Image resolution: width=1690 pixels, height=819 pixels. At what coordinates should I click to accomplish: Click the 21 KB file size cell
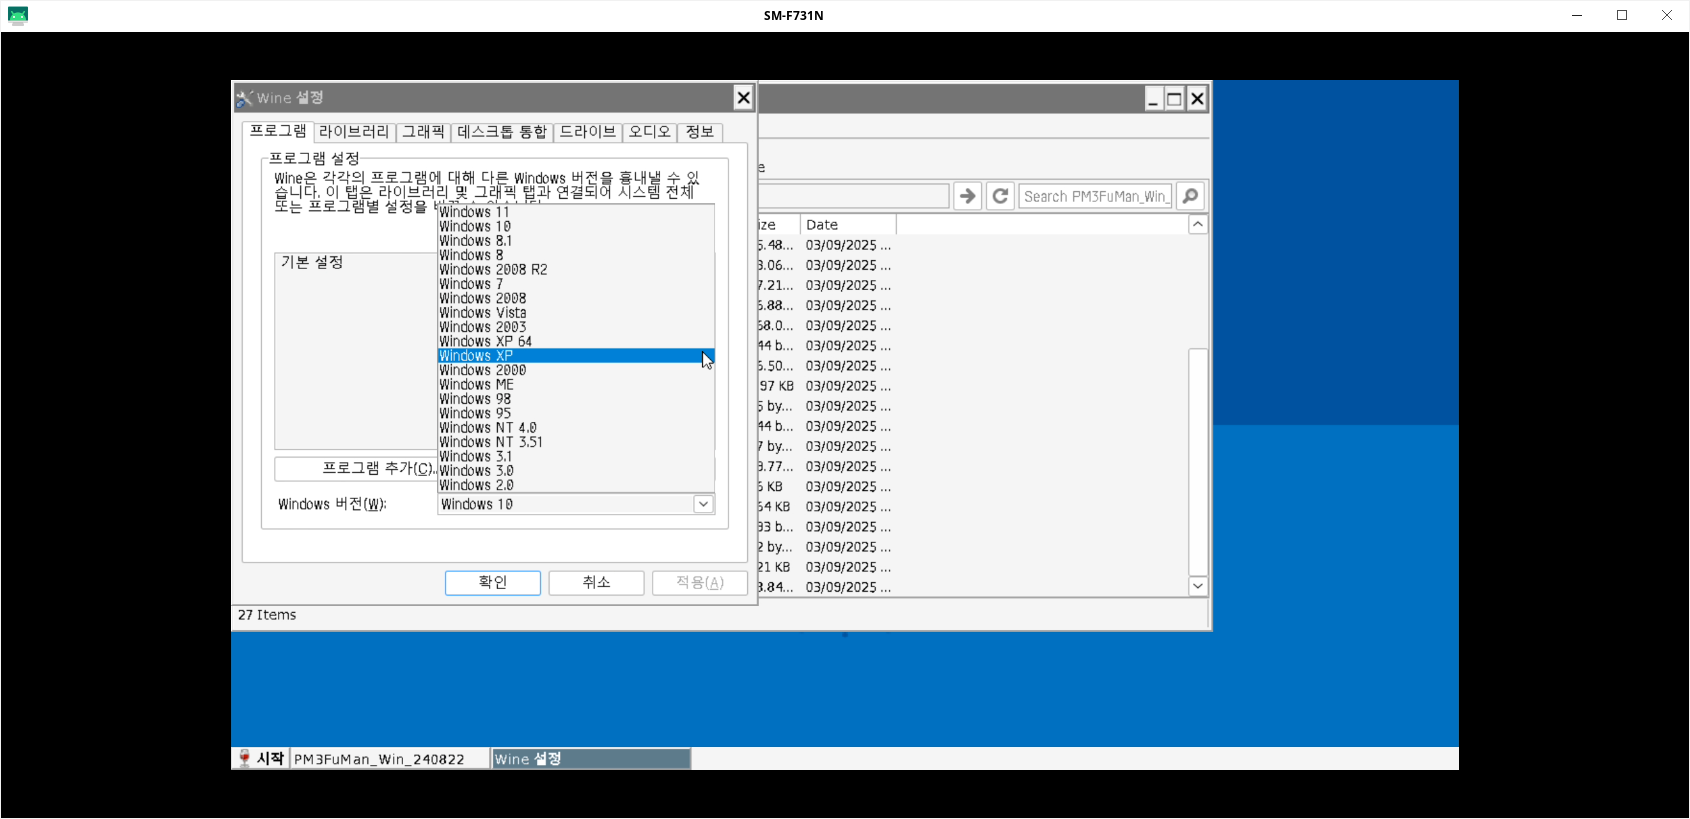(x=775, y=567)
